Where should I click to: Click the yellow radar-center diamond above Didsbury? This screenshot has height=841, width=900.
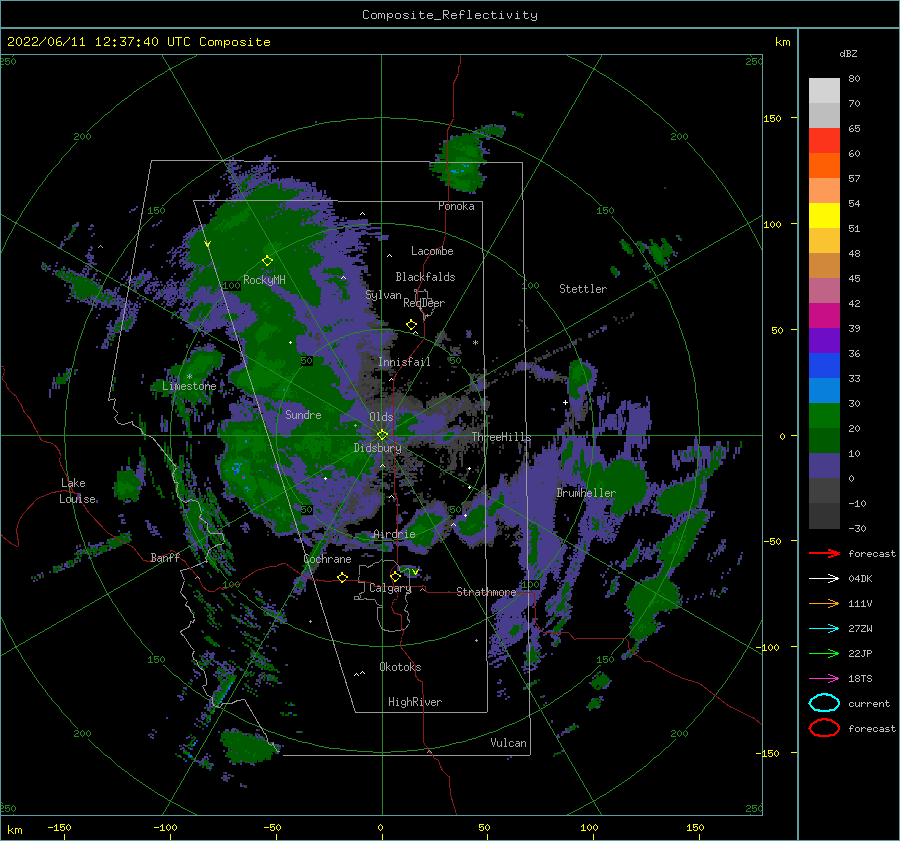382,435
